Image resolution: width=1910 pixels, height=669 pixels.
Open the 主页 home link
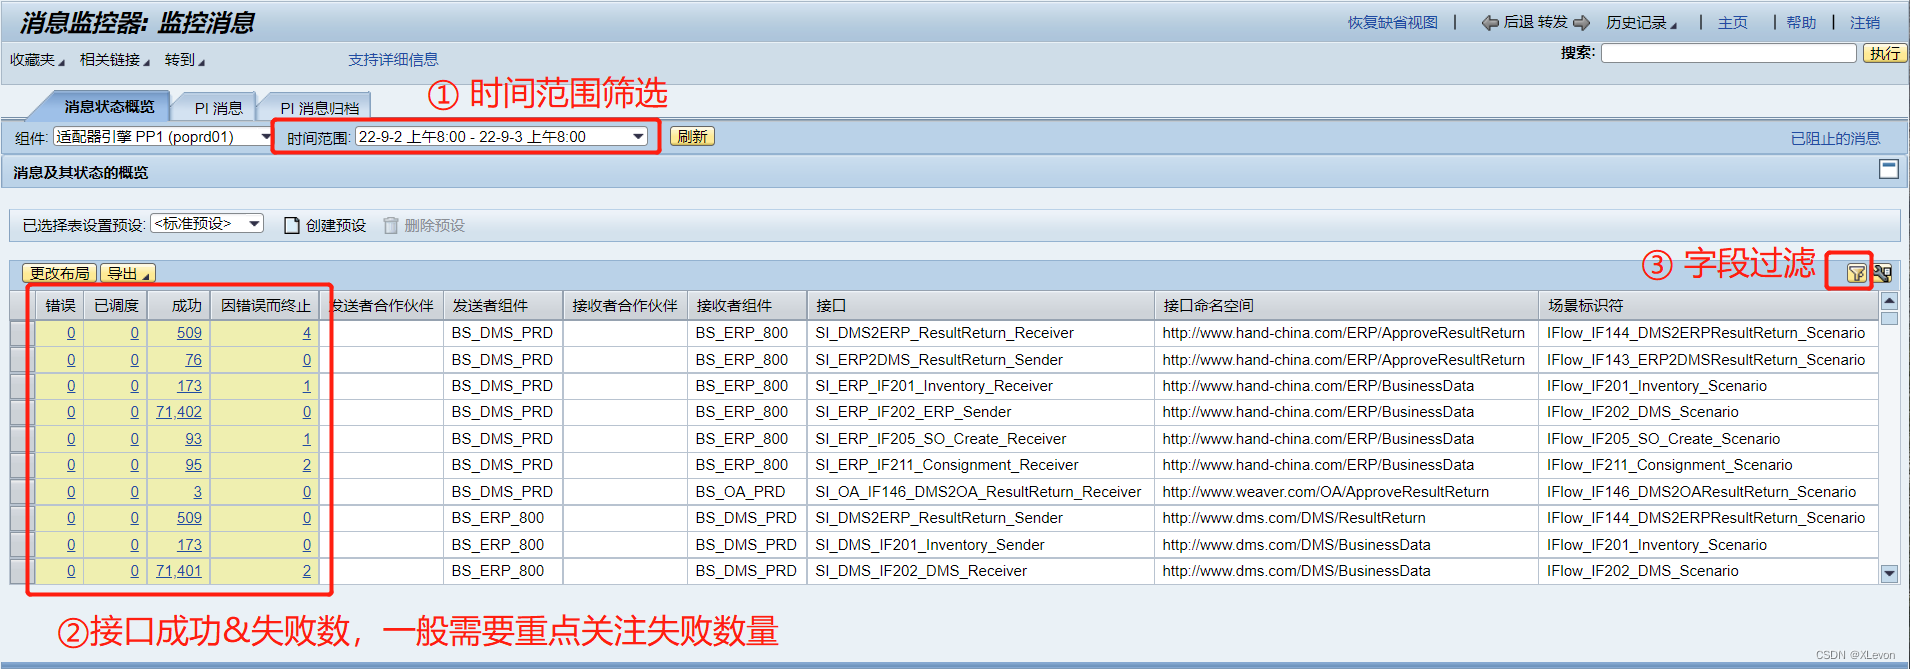tap(1733, 23)
